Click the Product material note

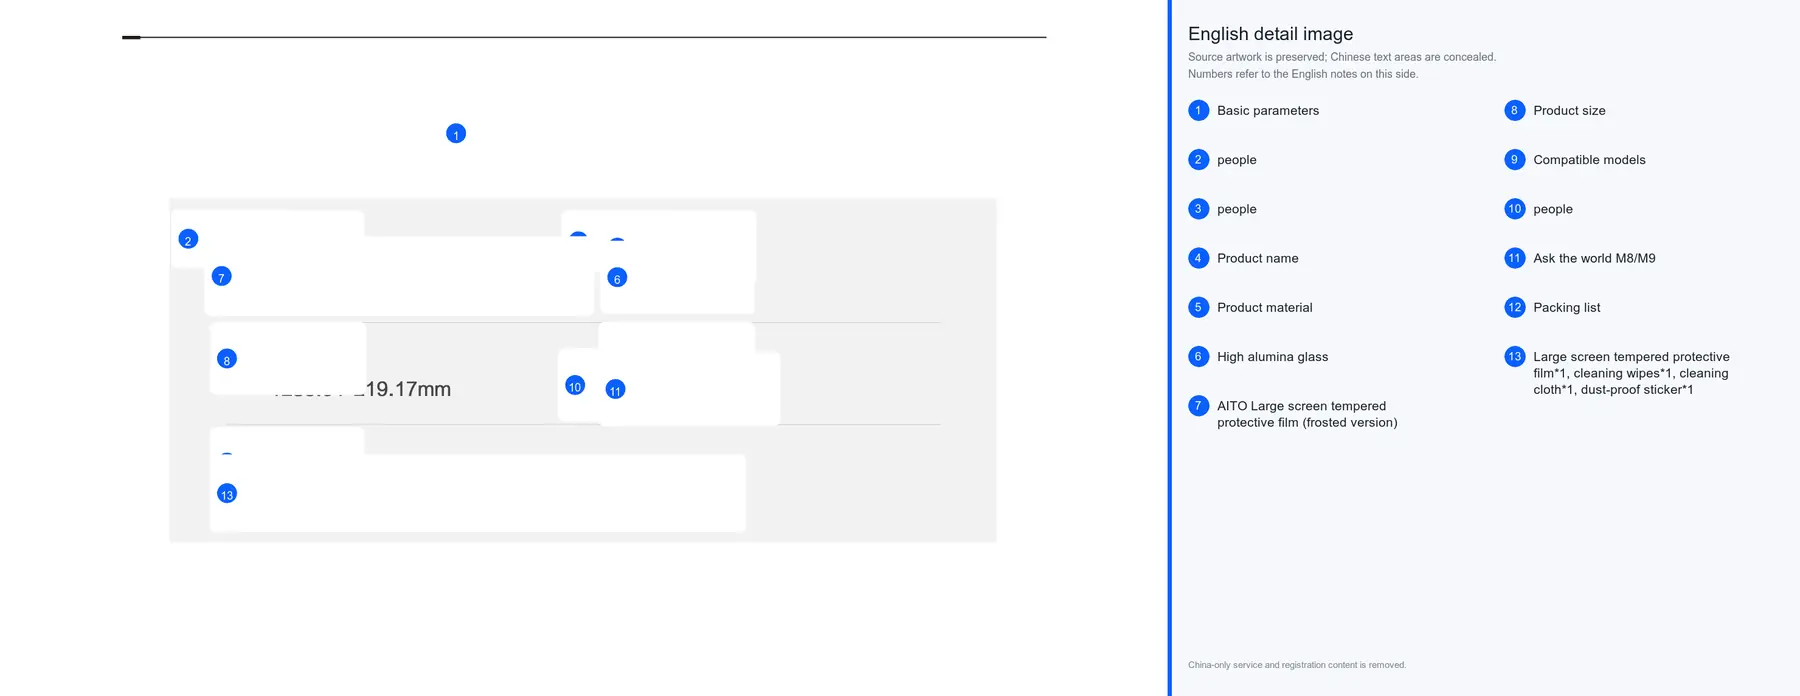(x=1264, y=308)
